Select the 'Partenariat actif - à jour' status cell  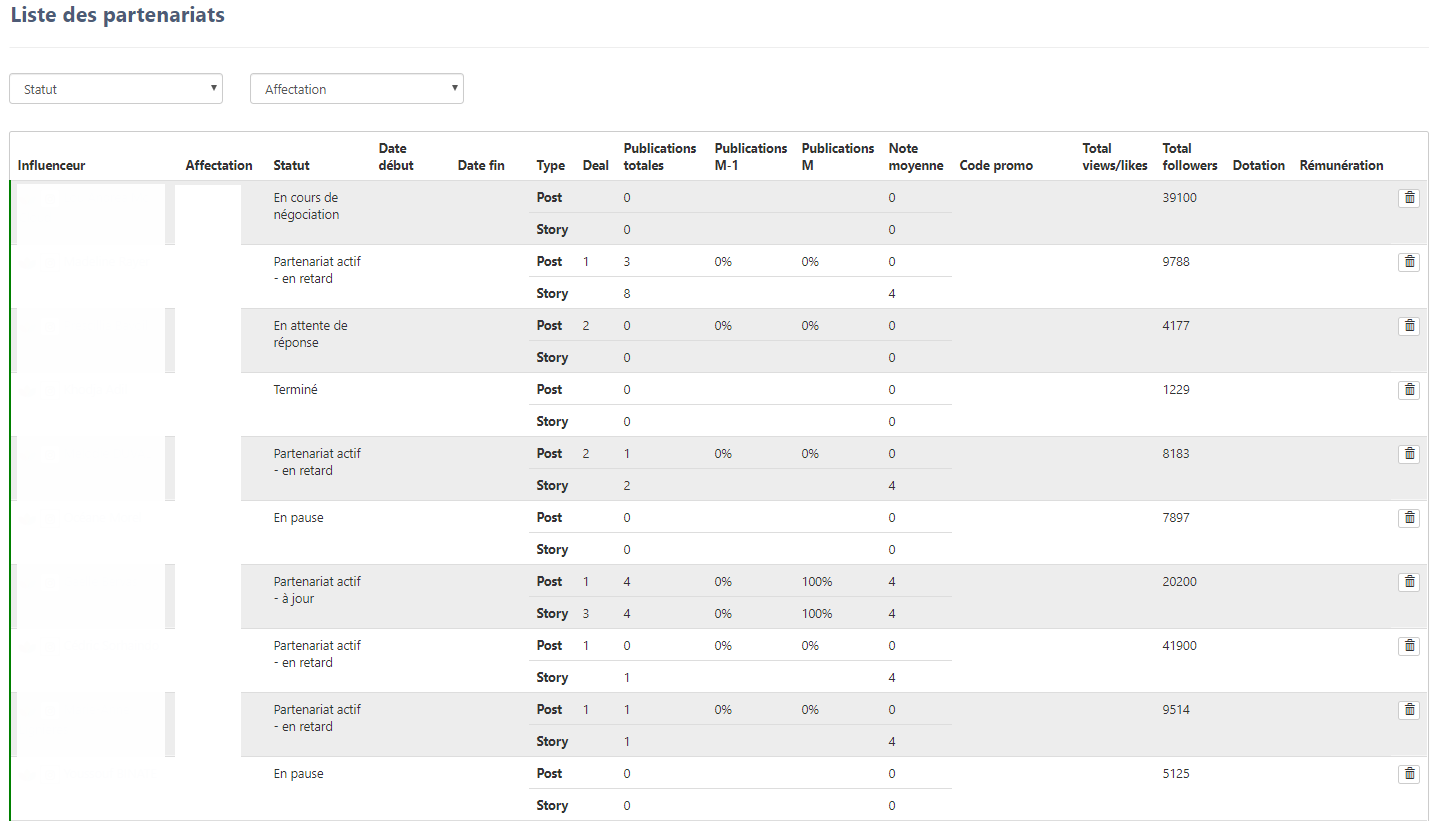317,590
